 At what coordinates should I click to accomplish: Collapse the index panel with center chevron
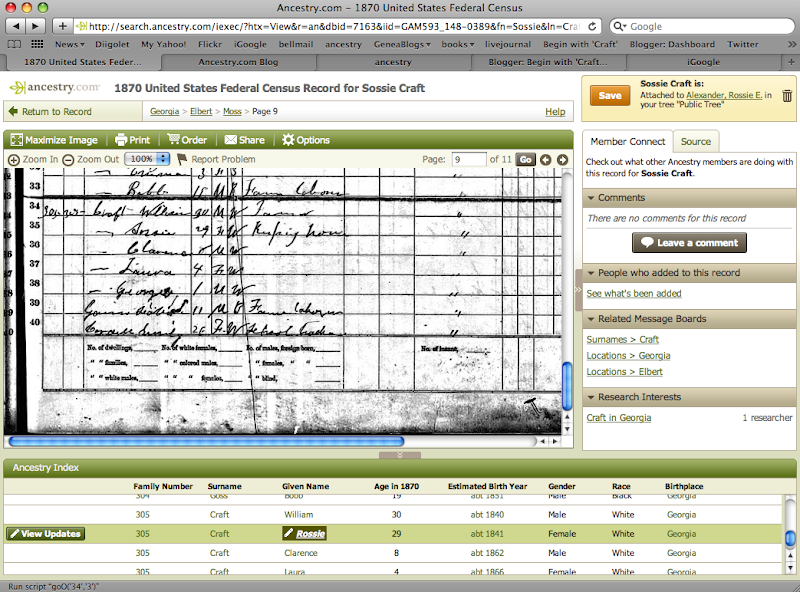pyautogui.click(x=400, y=455)
